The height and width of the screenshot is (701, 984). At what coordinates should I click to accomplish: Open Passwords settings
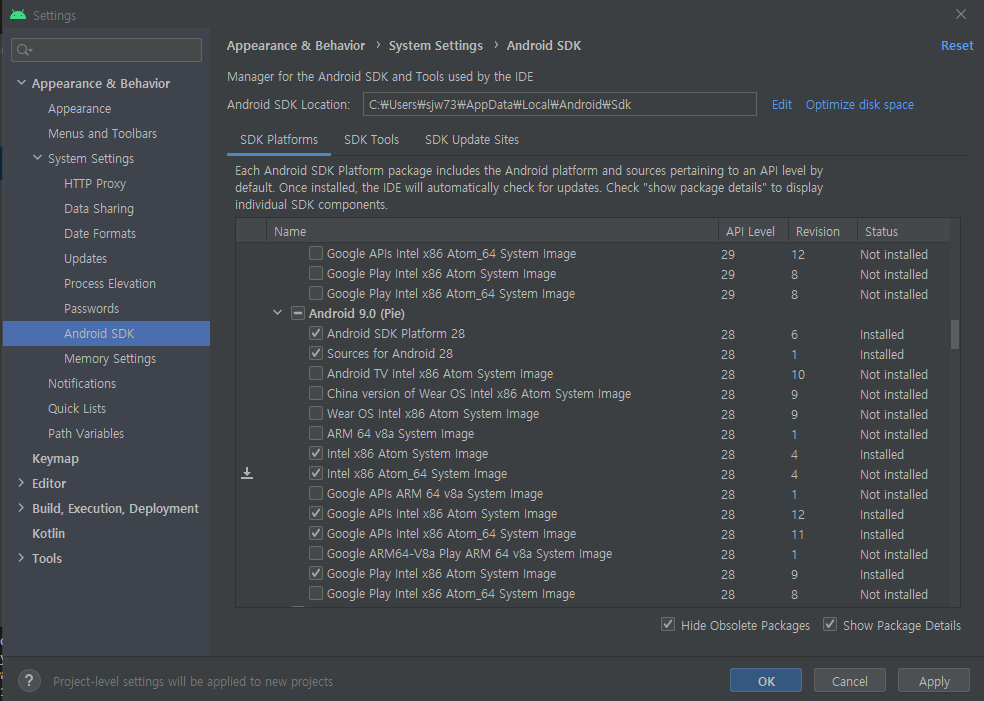tap(91, 309)
